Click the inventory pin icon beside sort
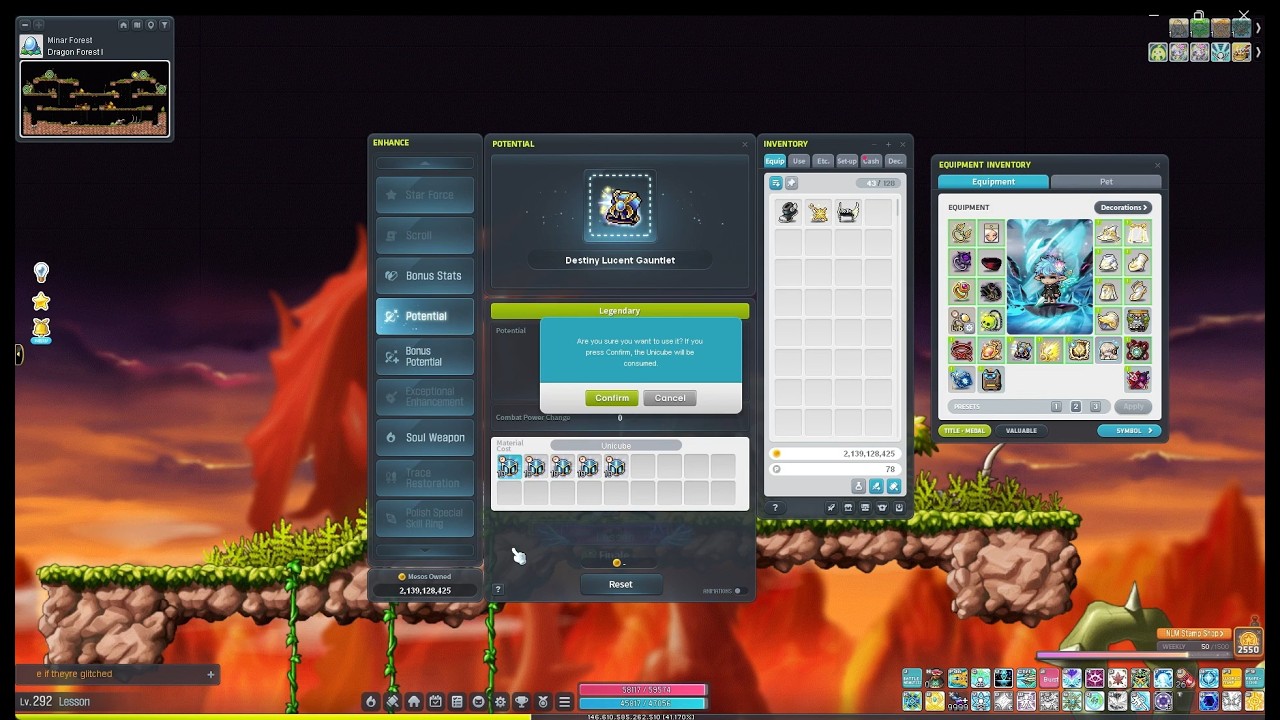 pos(791,183)
